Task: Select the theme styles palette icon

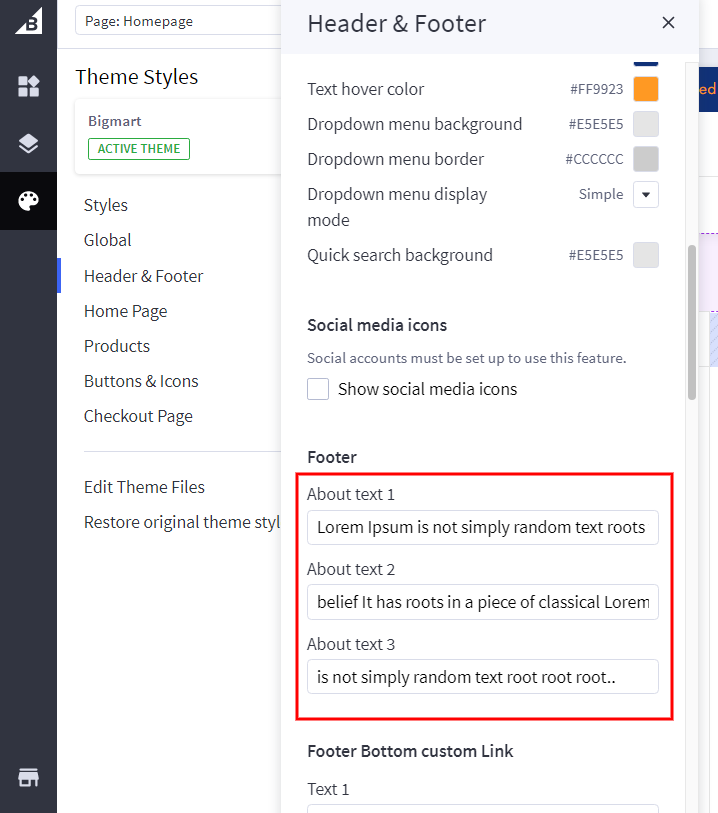Action: 28,201
